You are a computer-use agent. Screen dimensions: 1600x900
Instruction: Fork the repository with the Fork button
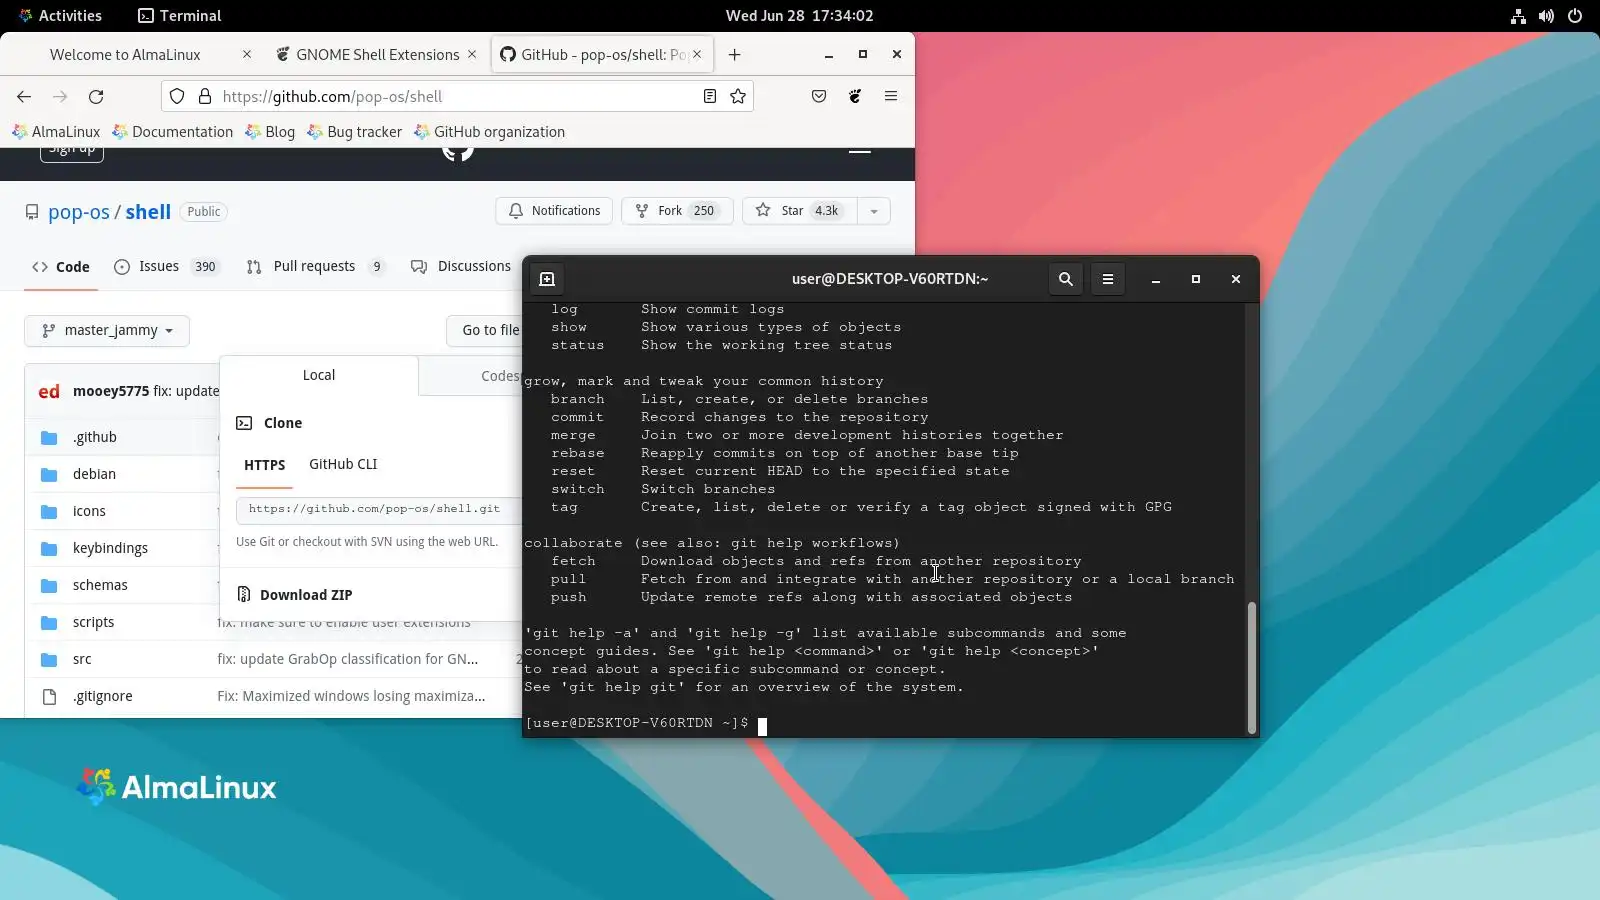coord(677,211)
